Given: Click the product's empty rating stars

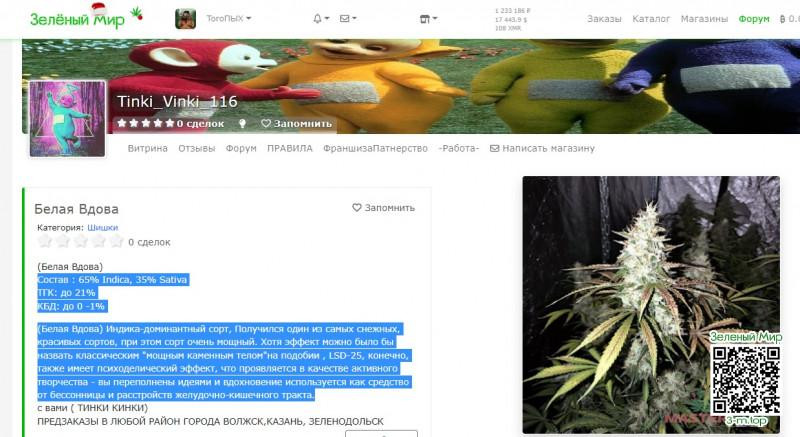Looking at the screenshot, I should (x=81, y=241).
